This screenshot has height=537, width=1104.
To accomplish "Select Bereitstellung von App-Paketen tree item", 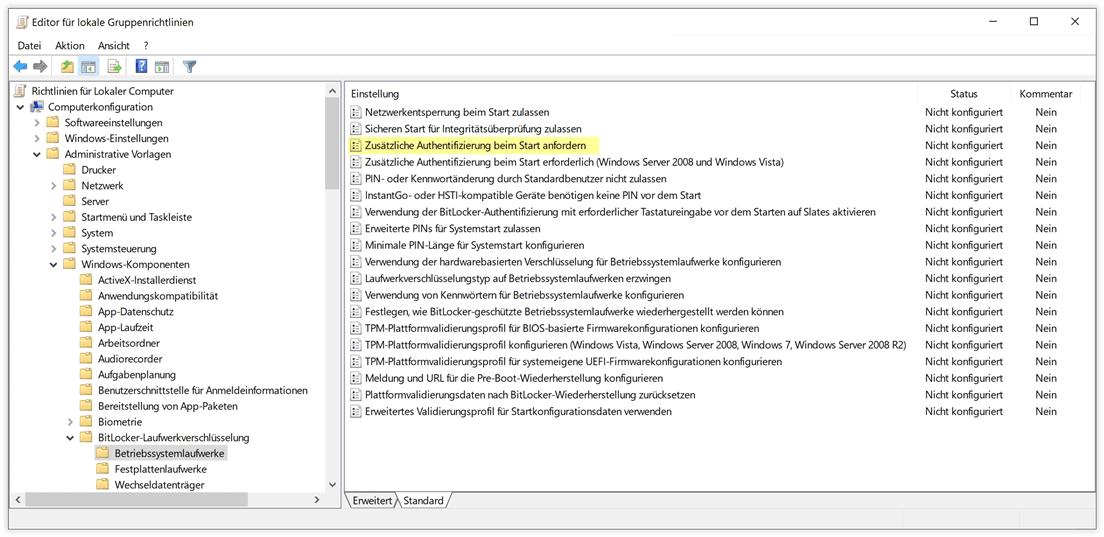I will click(168, 406).
